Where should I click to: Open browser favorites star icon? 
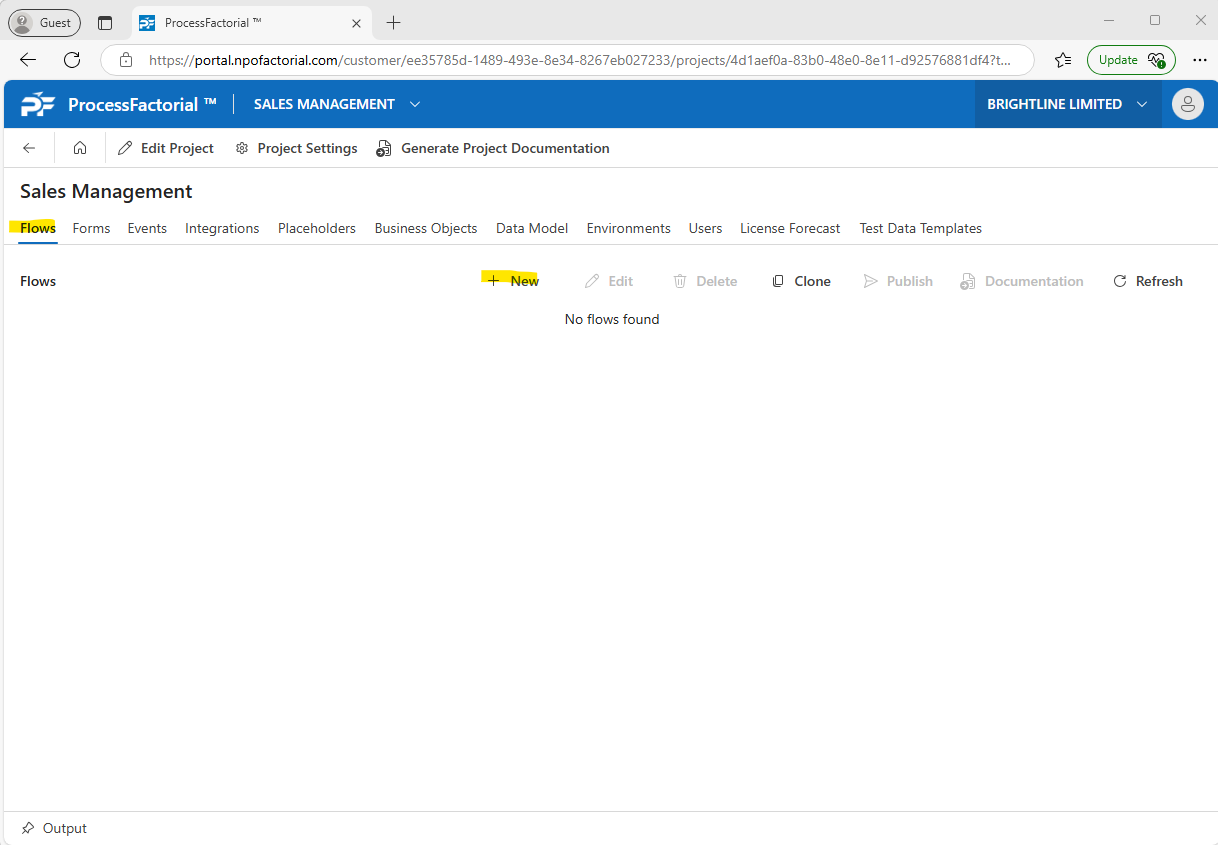[1063, 60]
